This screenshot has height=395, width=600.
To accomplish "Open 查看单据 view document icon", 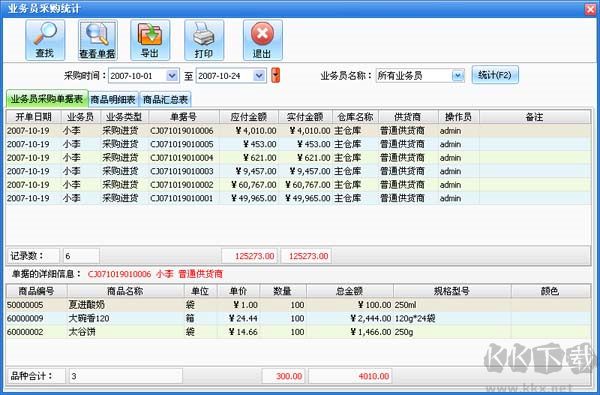I will (98, 40).
